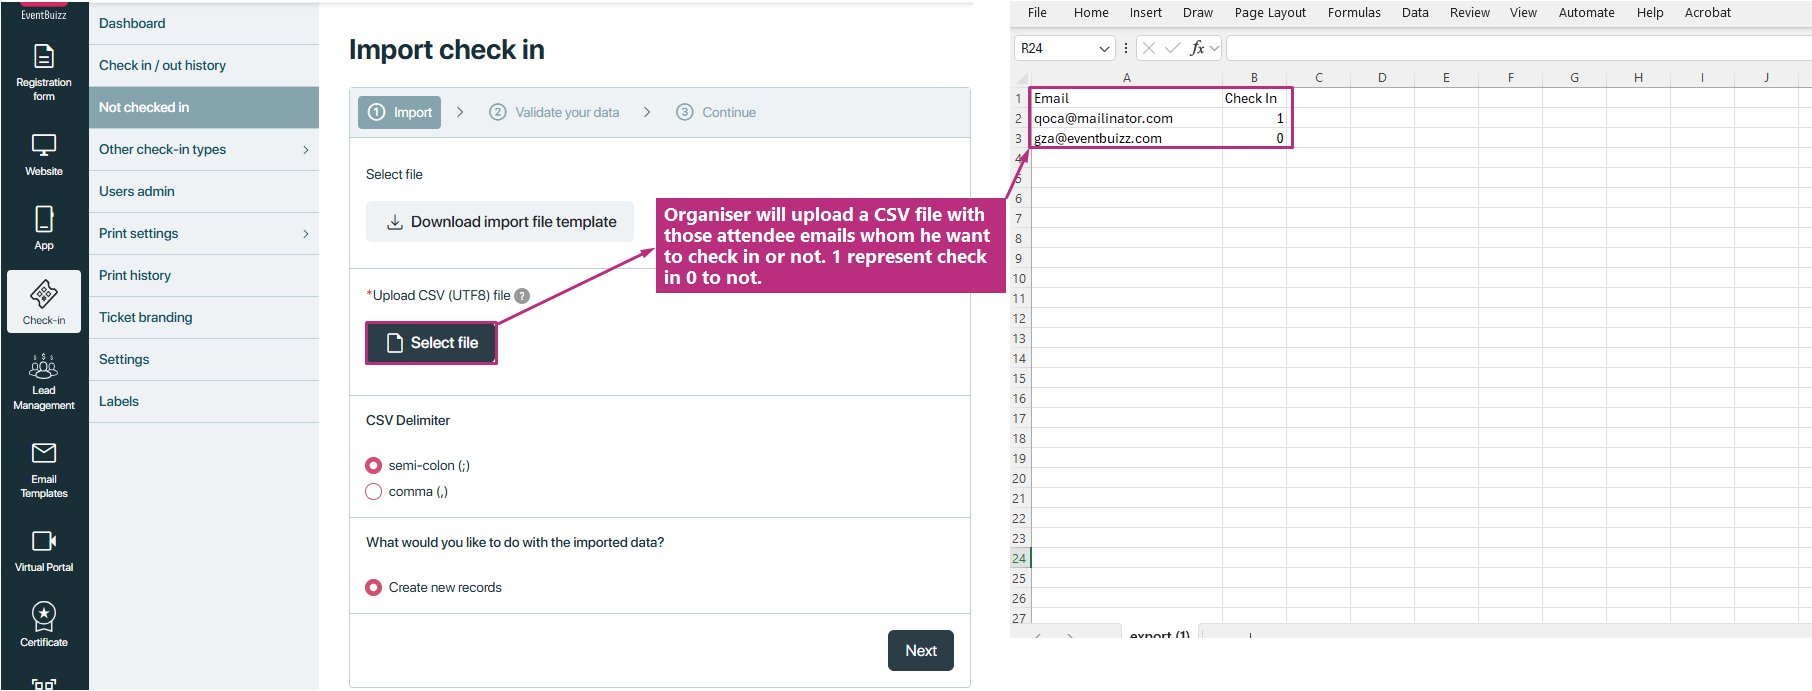Click Download import file template button
This screenshot has height=691, width=1812.
coord(500,222)
